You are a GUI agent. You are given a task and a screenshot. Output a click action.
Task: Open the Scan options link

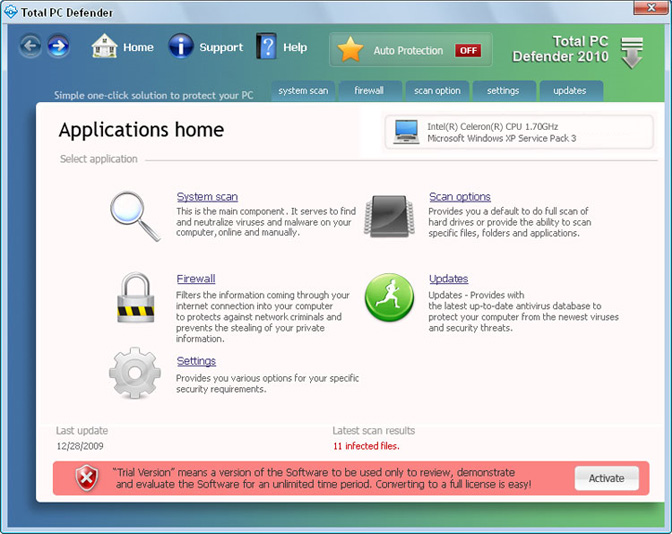pyautogui.click(x=460, y=197)
